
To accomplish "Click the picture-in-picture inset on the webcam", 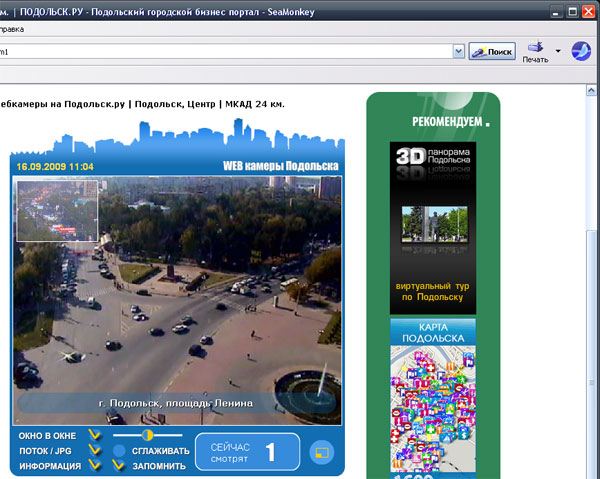I will 57,210.
